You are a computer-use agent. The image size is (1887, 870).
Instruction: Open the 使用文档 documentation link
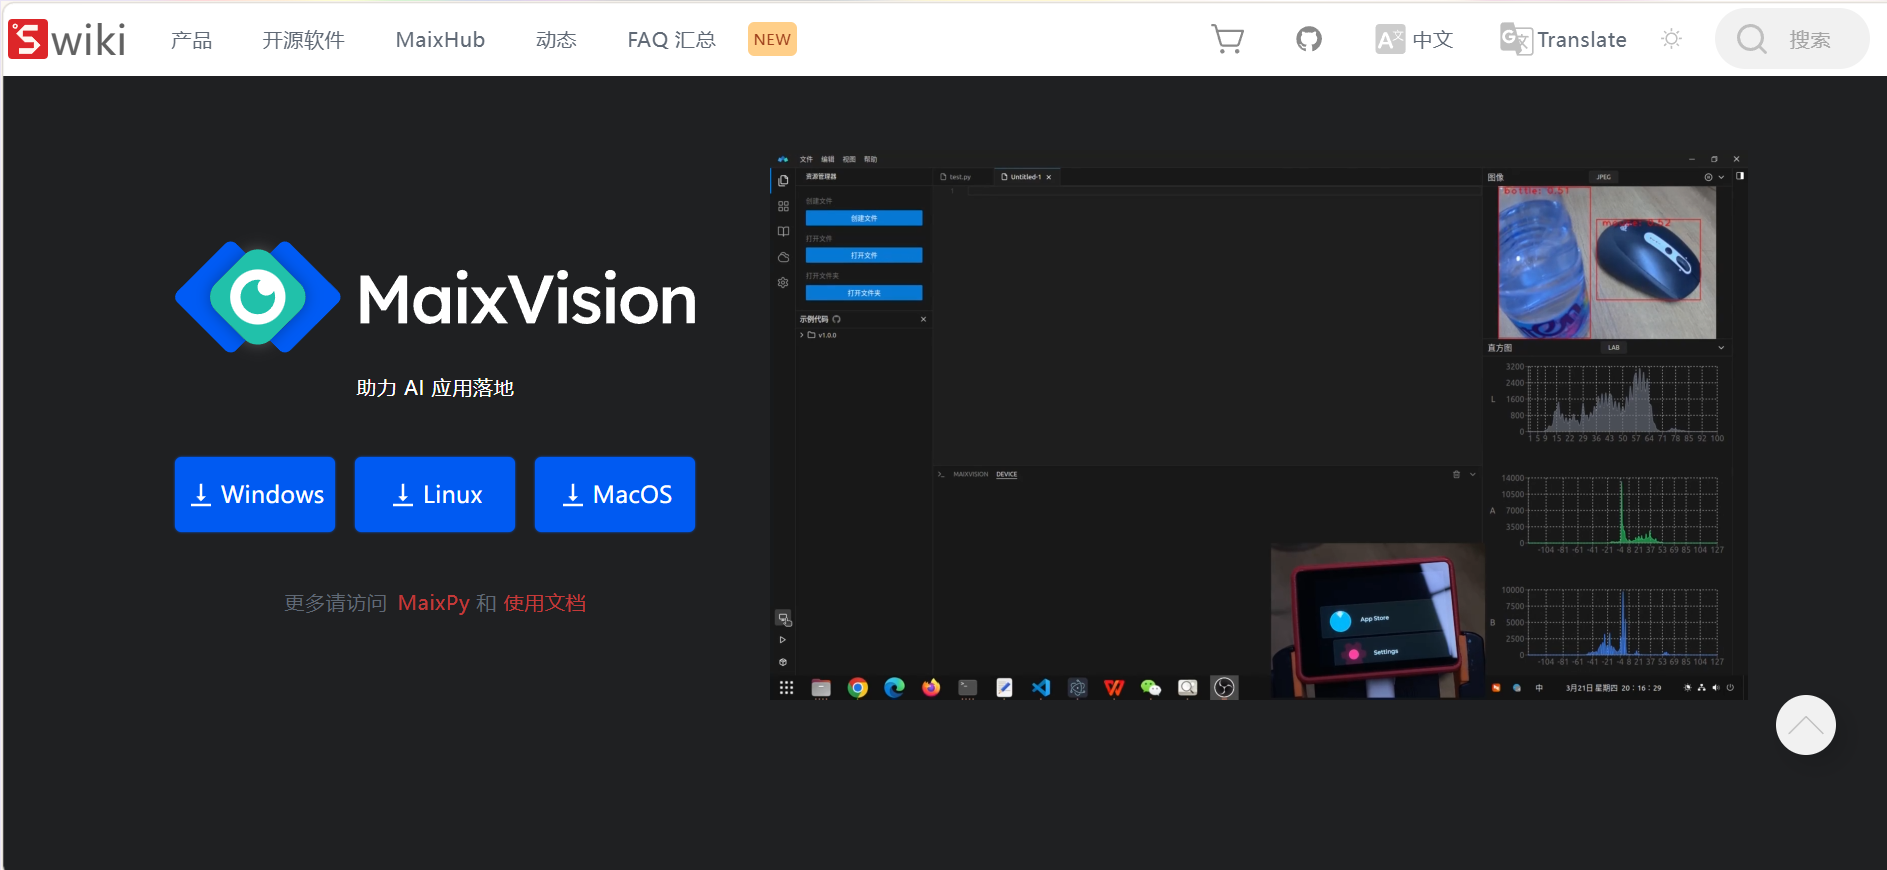coord(545,603)
